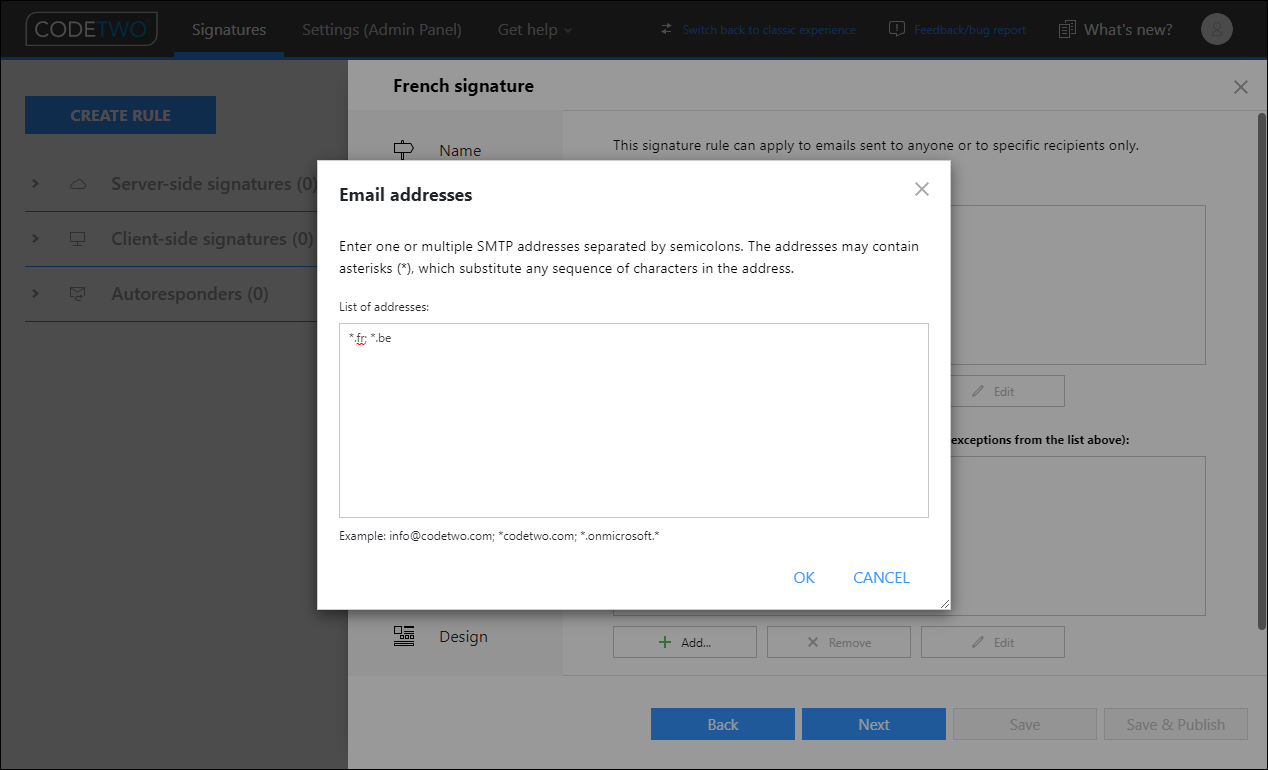Open the Signatures tab
This screenshot has width=1268, height=770.
click(229, 29)
